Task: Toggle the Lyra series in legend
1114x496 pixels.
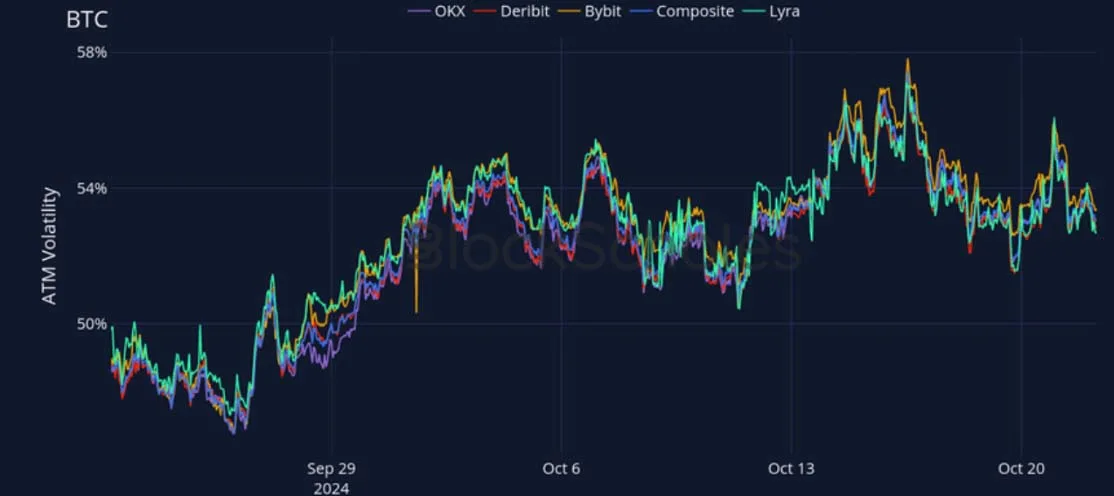Action: click(x=772, y=11)
